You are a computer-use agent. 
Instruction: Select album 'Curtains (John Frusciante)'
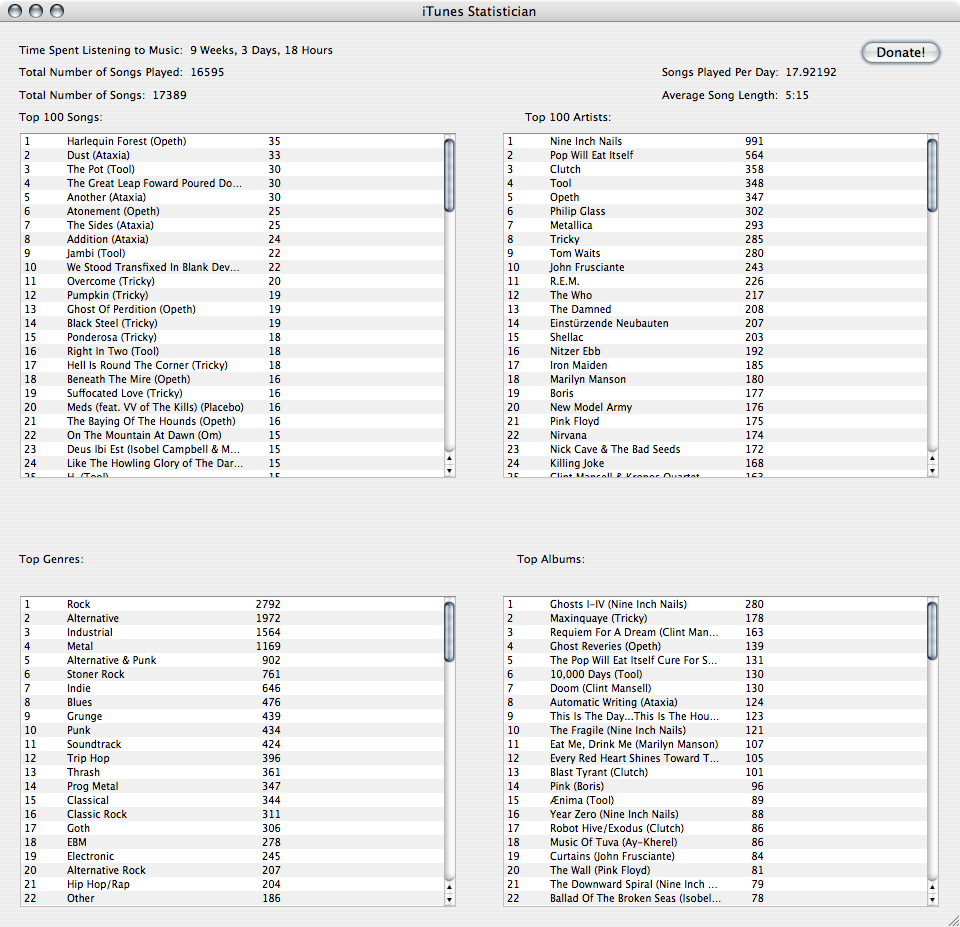[715, 856]
